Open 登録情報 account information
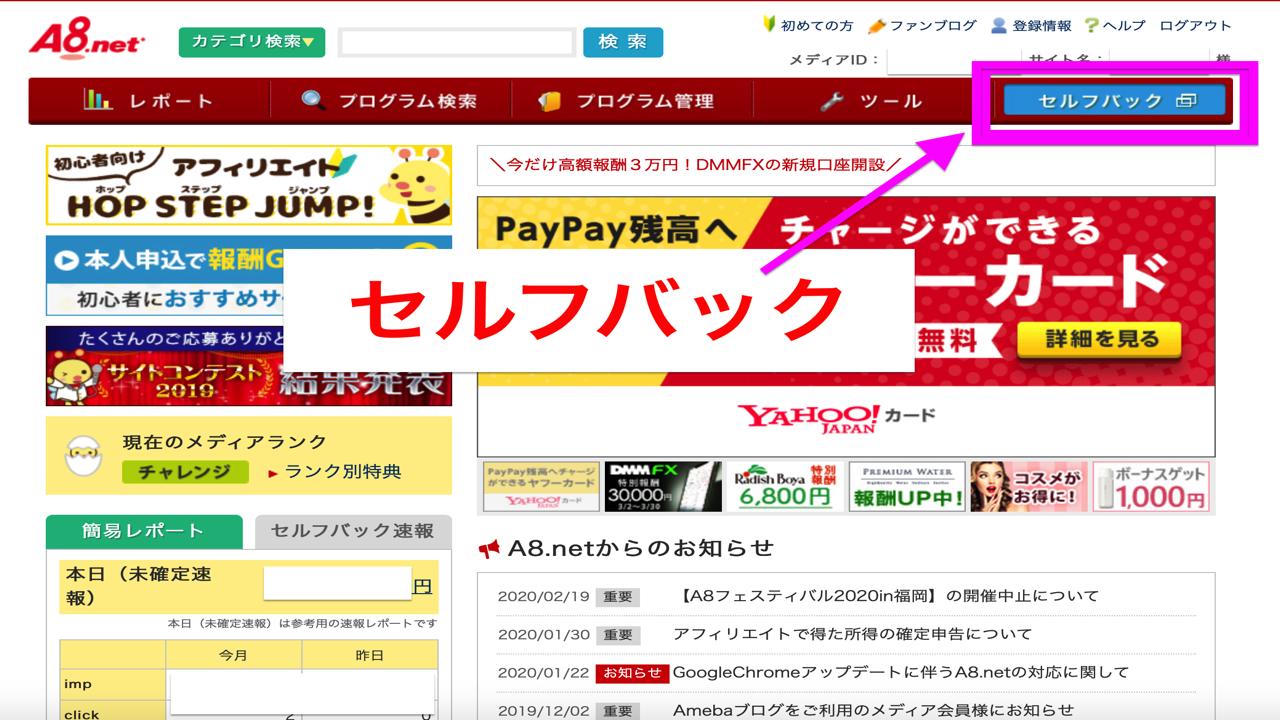The width and height of the screenshot is (1280, 720). click(1031, 25)
